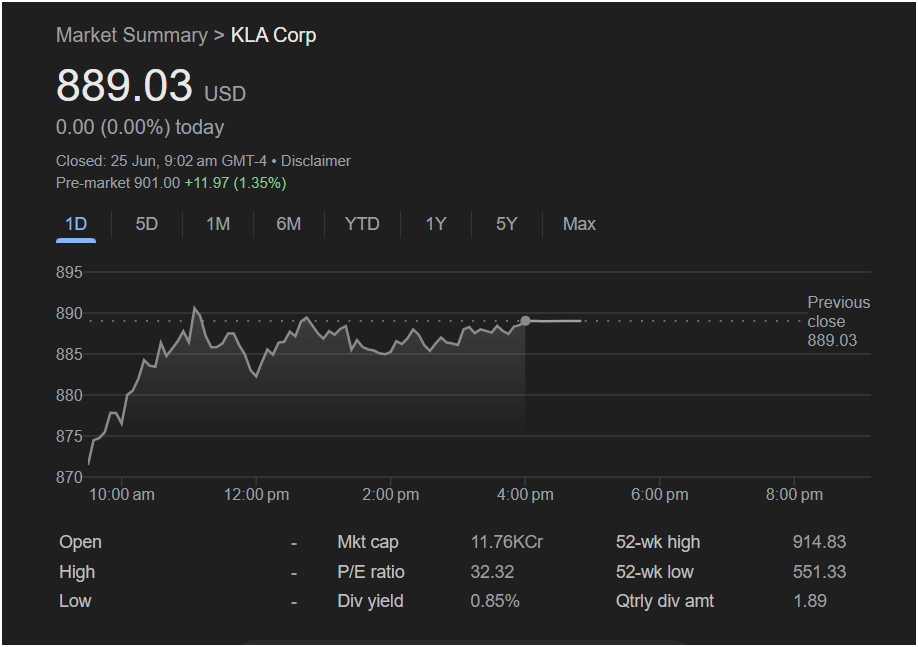Click the closing price marker dot on chart
This screenshot has height=647, width=918.
tap(525, 321)
